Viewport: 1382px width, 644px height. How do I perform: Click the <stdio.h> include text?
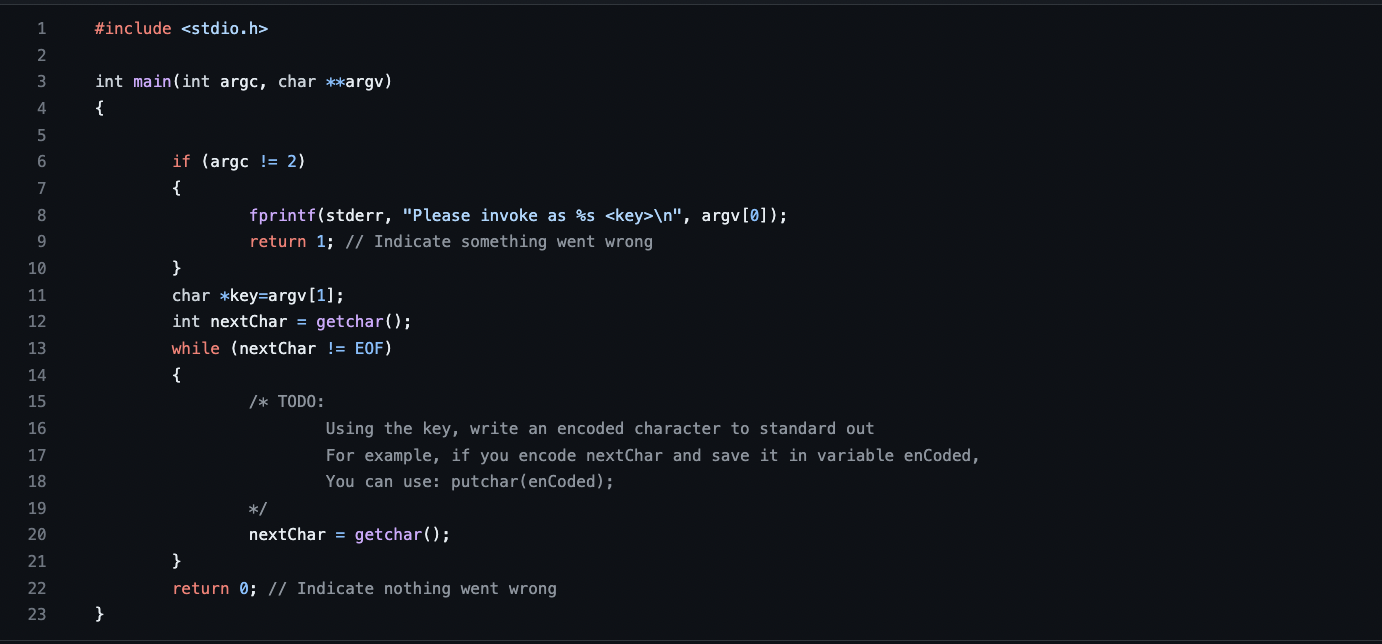225,29
